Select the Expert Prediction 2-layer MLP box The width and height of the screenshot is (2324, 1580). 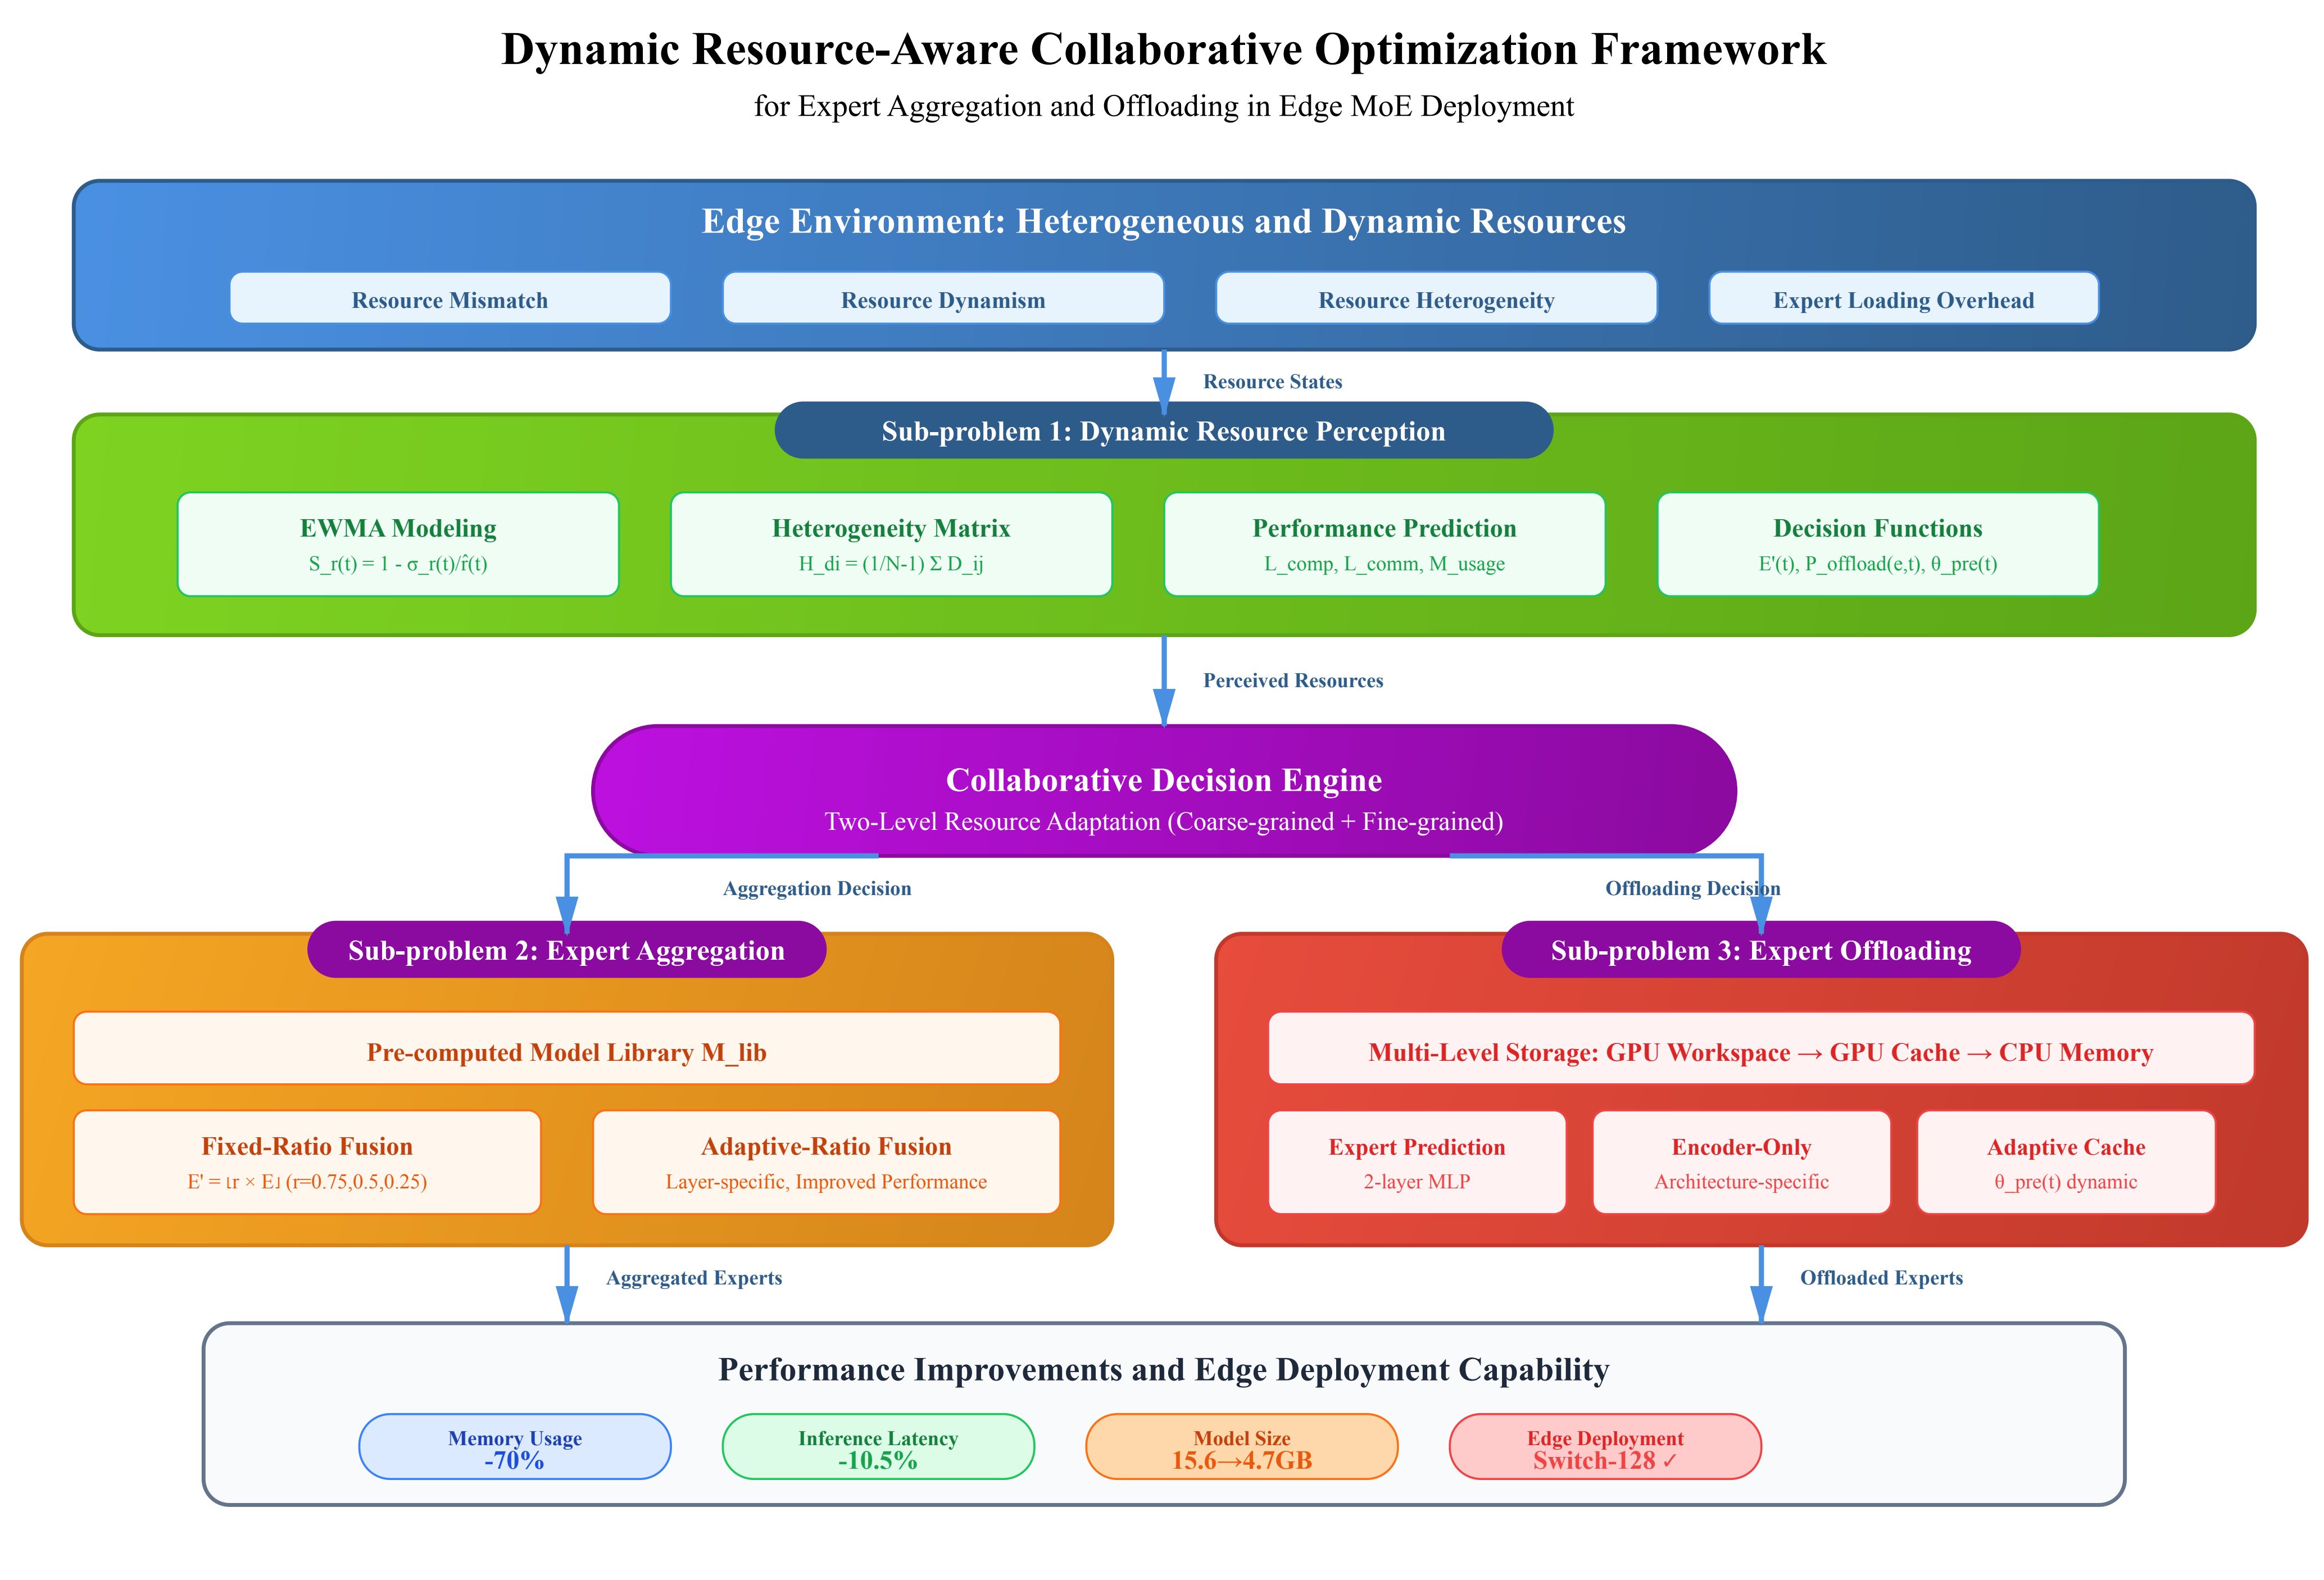coord(1416,1162)
